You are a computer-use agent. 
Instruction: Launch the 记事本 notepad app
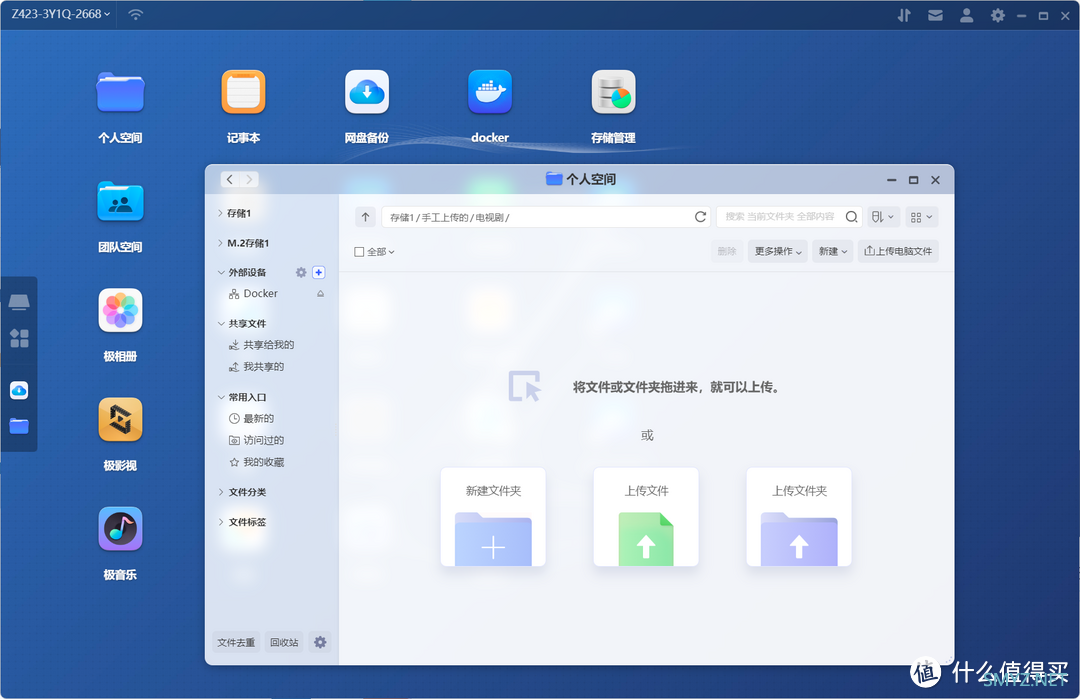(x=243, y=92)
